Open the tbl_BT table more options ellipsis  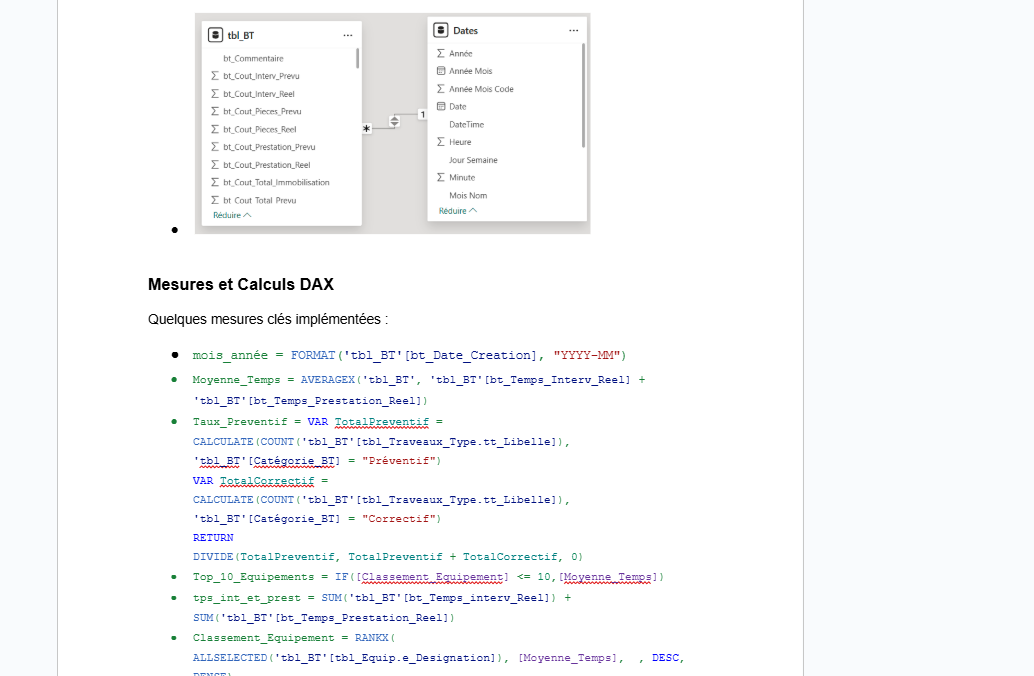(x=348, y=36)
